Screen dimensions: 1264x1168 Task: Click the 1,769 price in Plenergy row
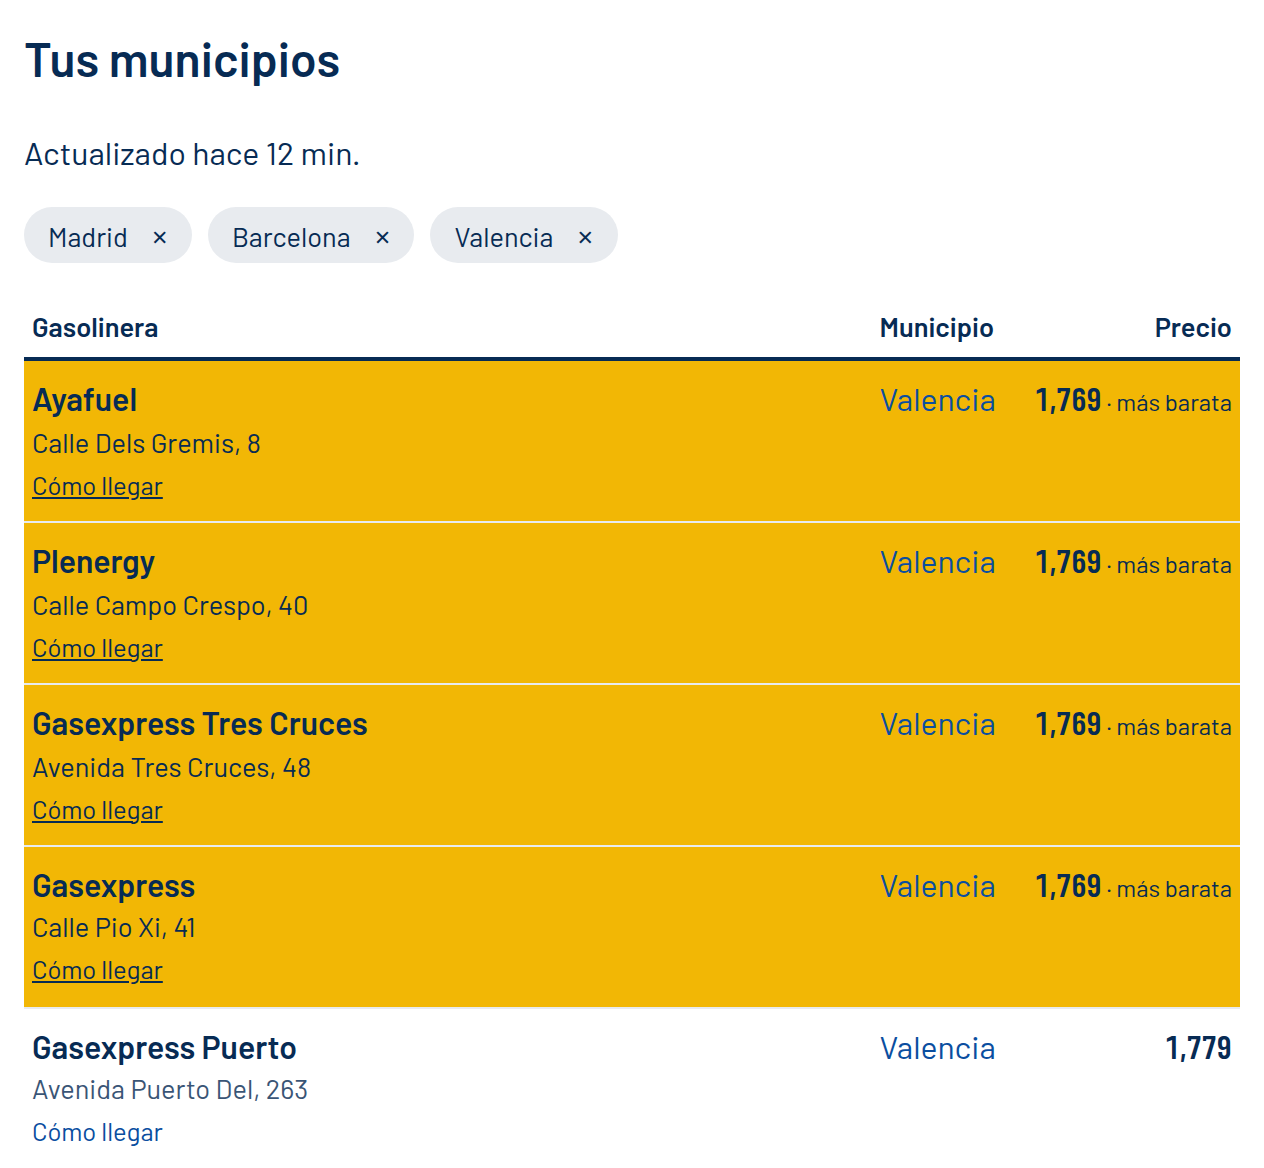coord(1068,563)
